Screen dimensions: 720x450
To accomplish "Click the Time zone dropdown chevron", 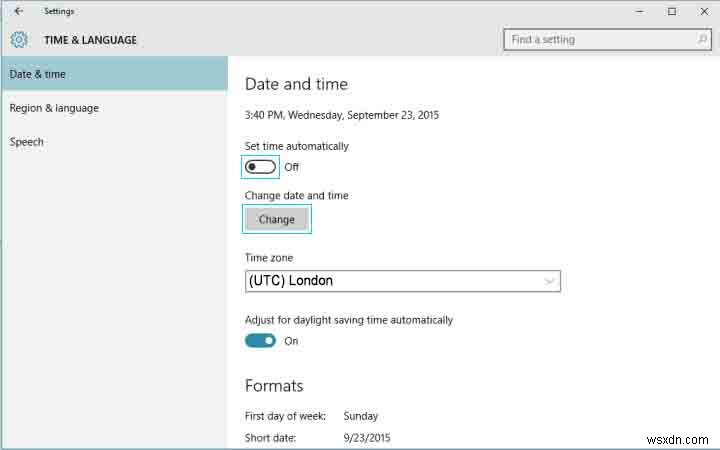I will [549, 281].
